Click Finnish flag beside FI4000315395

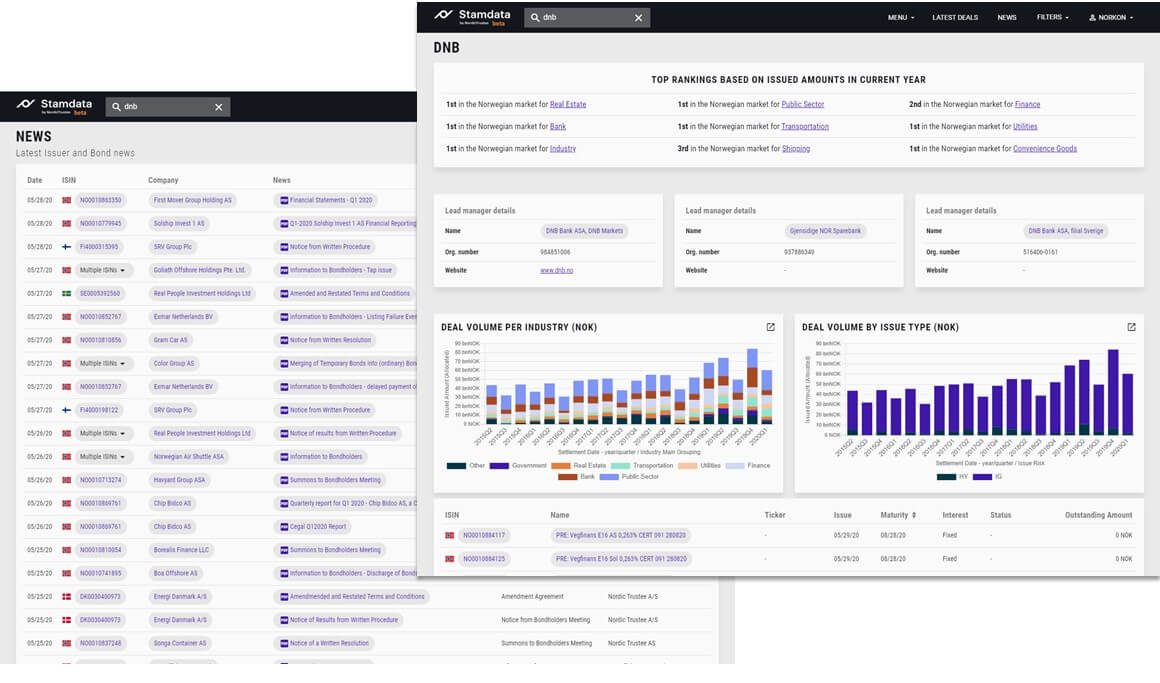[x=67, y=247]
